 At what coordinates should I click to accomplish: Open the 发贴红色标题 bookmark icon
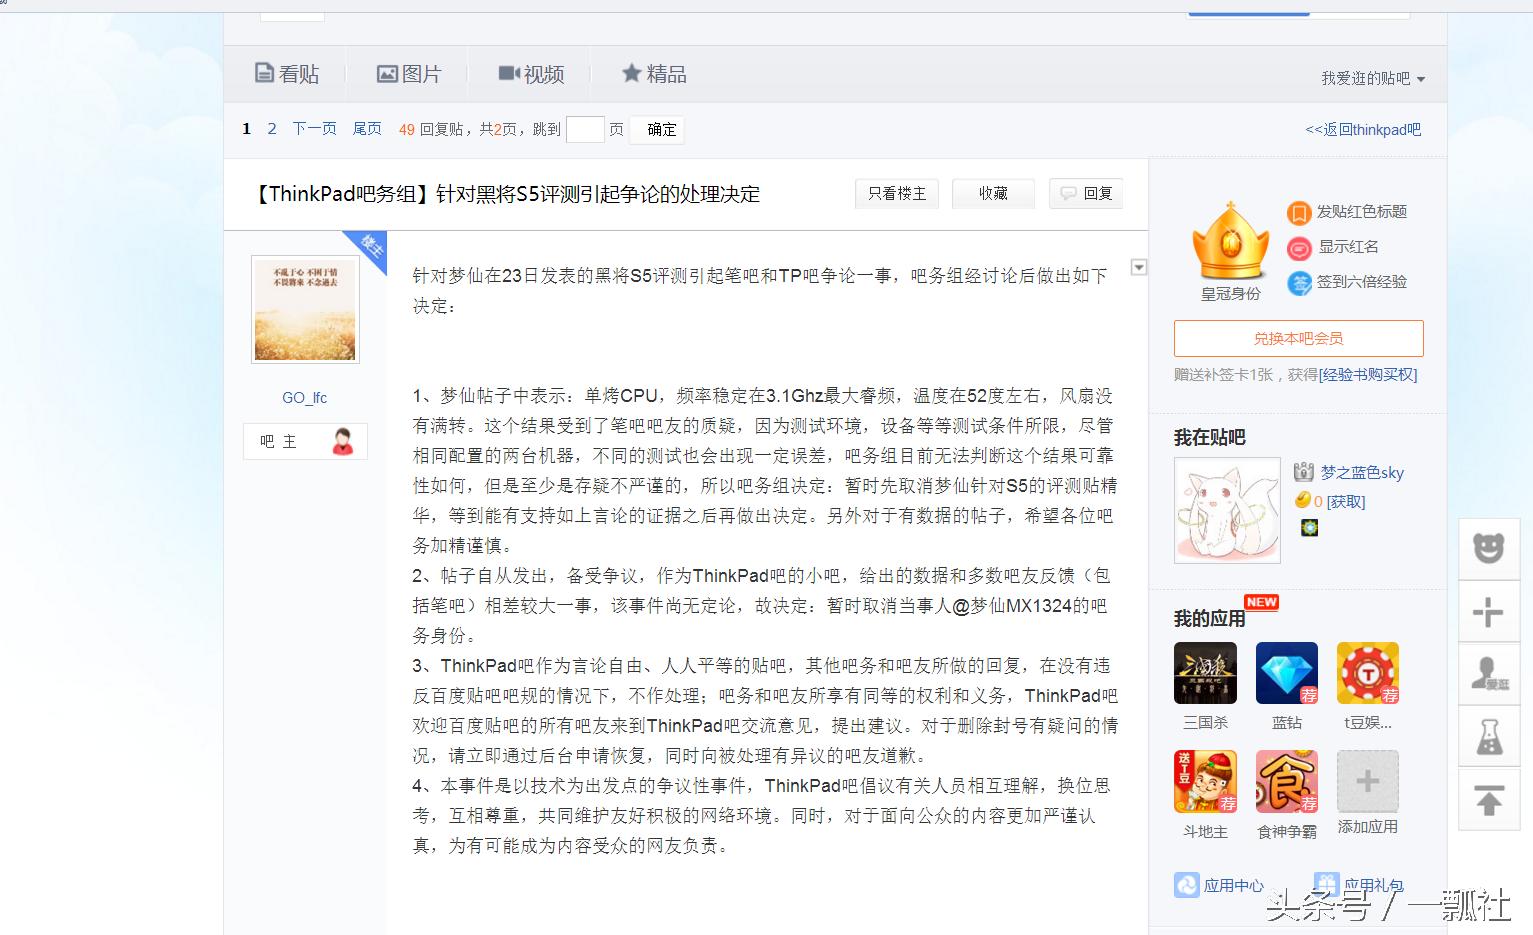[1298, 213]
